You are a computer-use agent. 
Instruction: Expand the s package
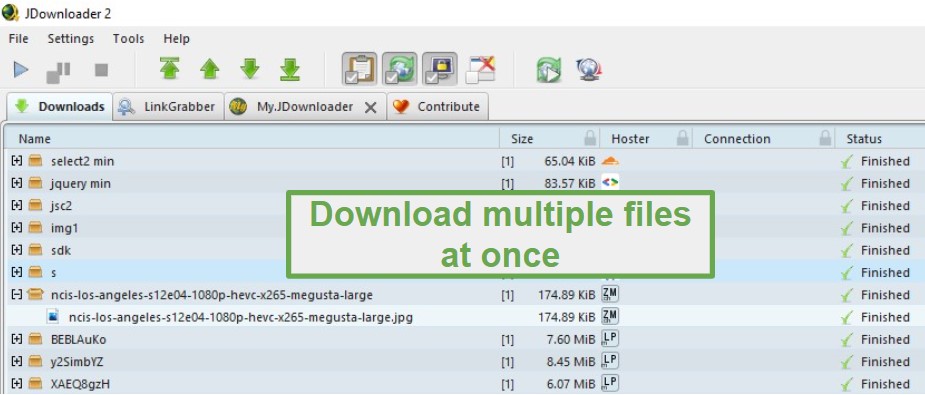tap(17, 272)
